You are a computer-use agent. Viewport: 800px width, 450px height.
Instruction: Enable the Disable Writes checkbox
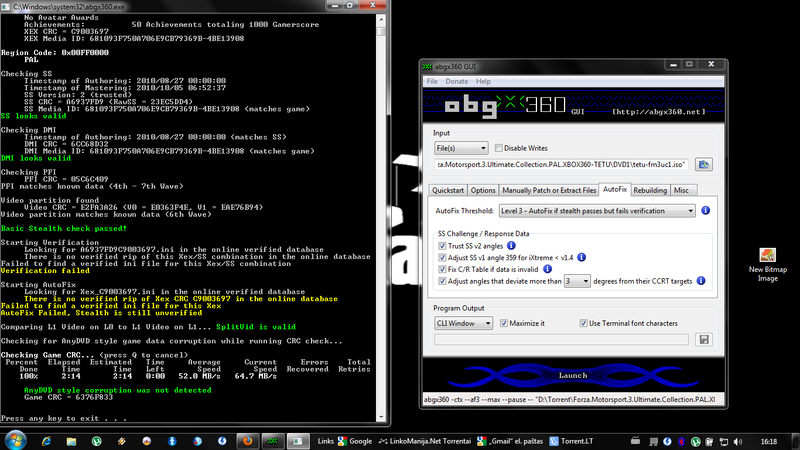click(498, 148)
